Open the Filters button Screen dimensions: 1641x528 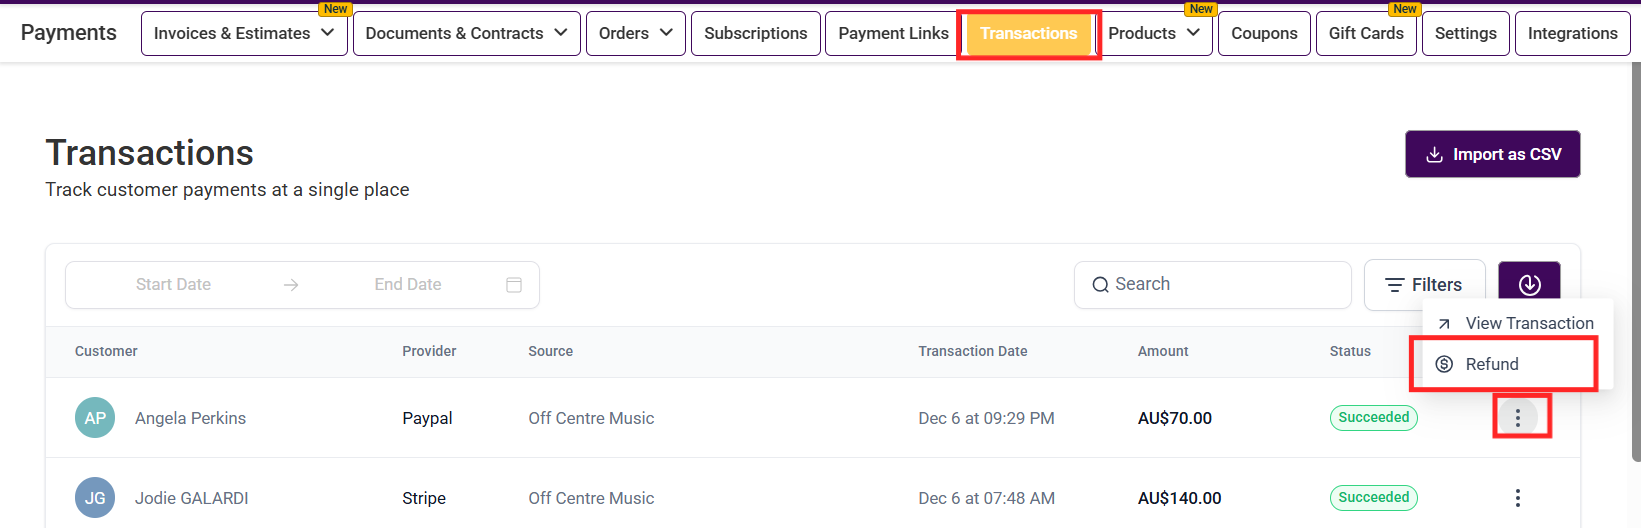pos(1424,285)
